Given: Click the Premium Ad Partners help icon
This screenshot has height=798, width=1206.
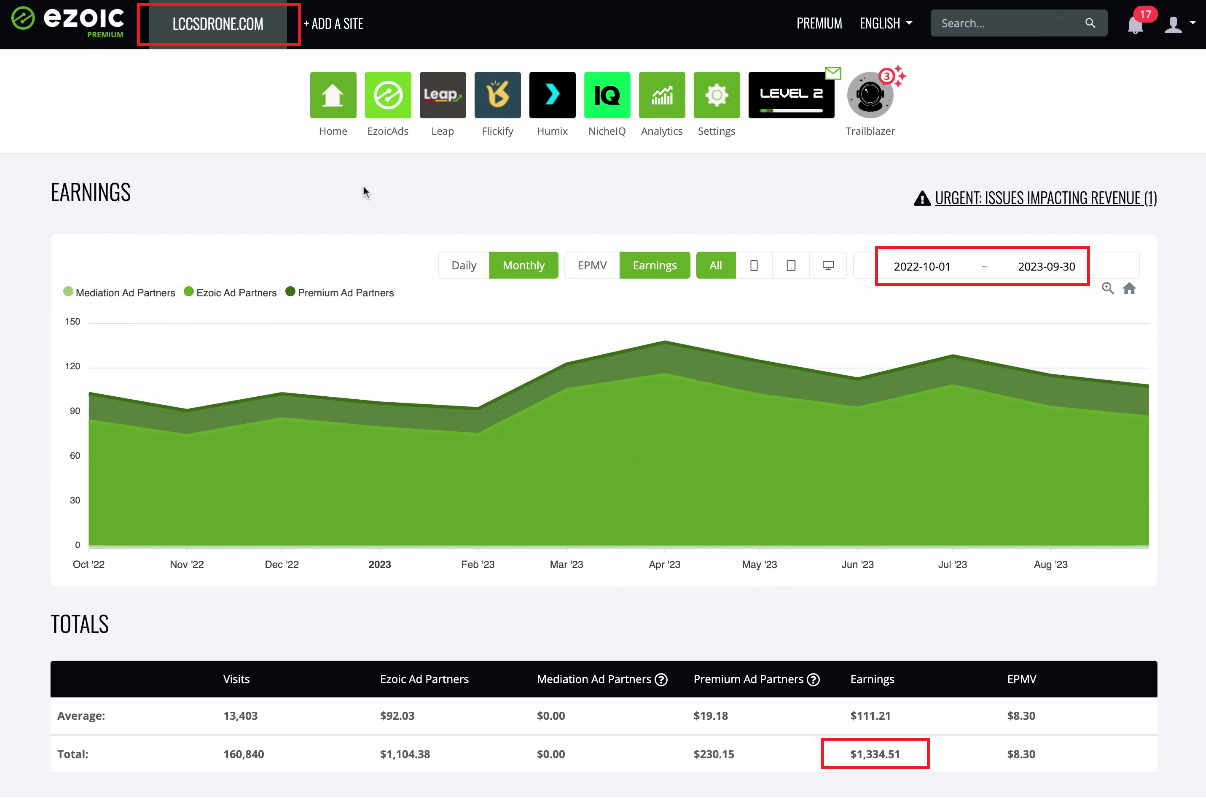Looking at the screenshot, I should click(x=813, y=679).
